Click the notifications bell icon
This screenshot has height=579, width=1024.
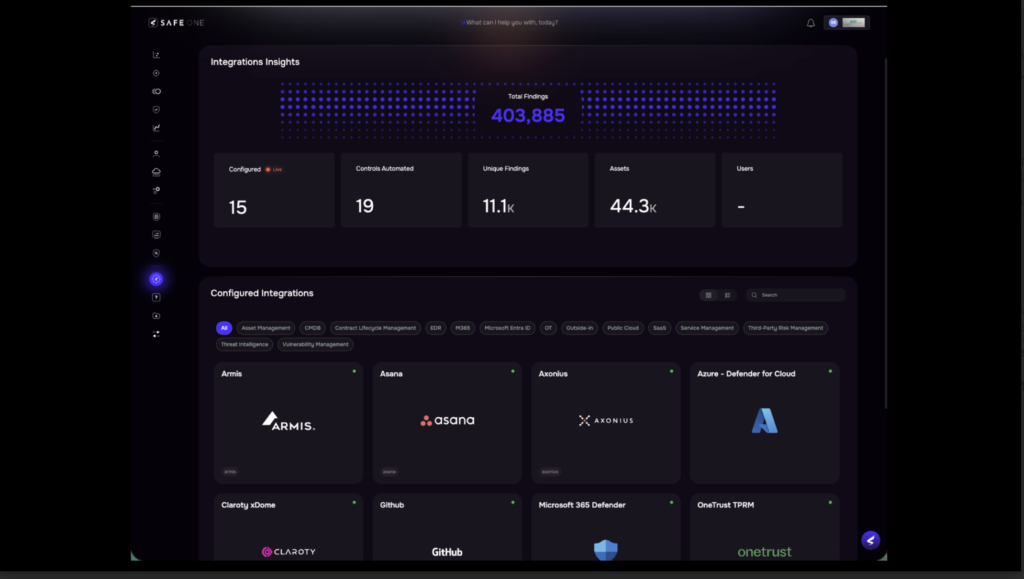point(810,23)
